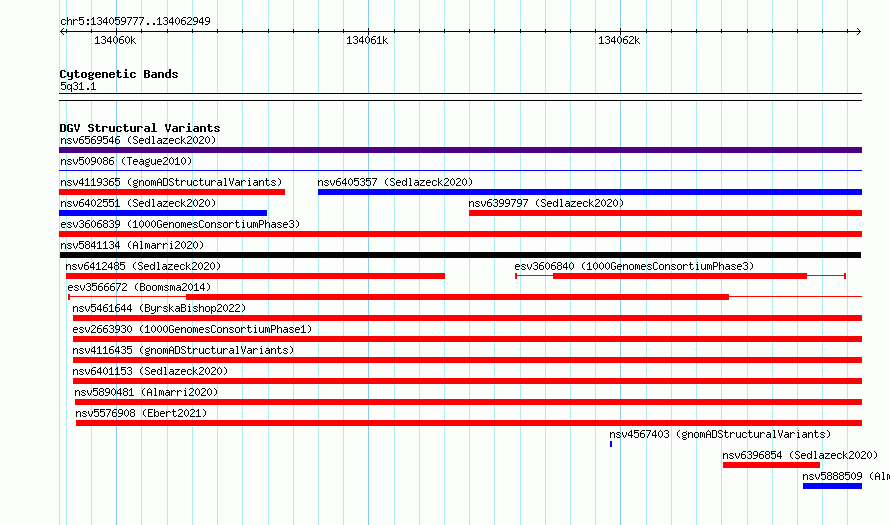Open the nsv5461644 (ByrskaBishop2022) label
Viewport: 890px width, 525px height.
(x=159, y=308)
